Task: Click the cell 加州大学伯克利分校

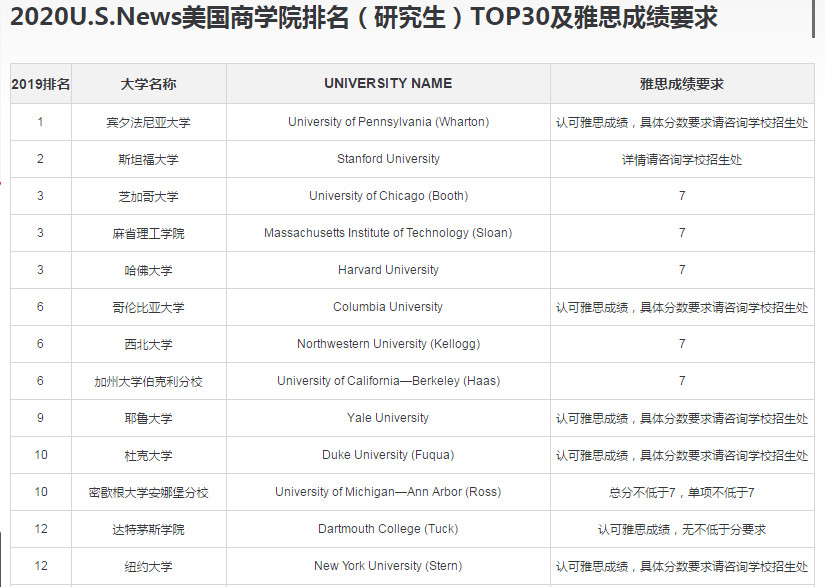Action: (148, 381)
